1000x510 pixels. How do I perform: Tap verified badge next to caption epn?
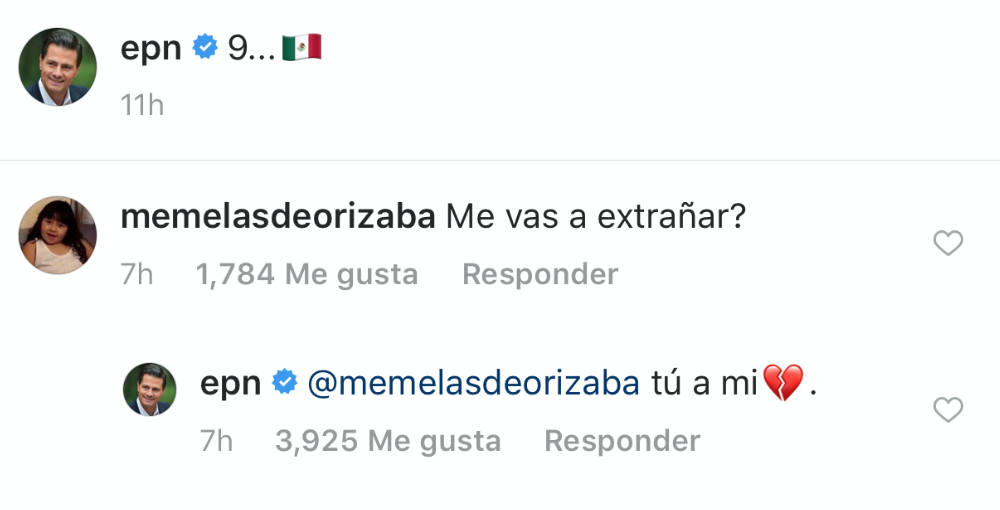click(205, 47)
